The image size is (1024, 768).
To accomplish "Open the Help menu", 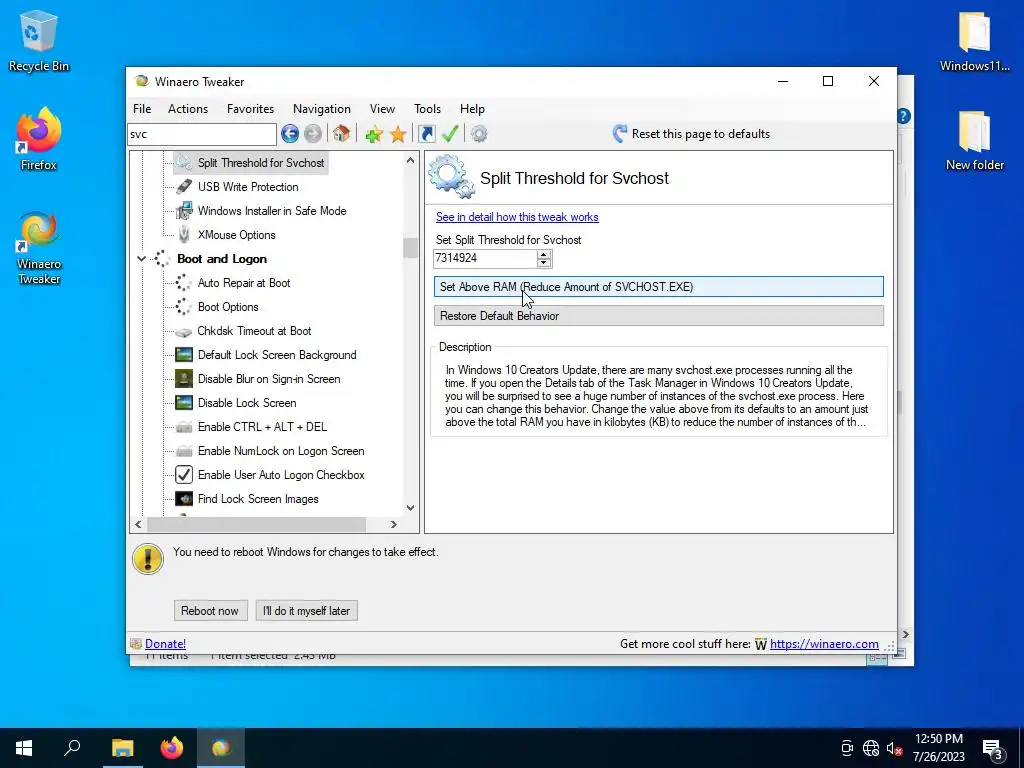I will (472, 109).
